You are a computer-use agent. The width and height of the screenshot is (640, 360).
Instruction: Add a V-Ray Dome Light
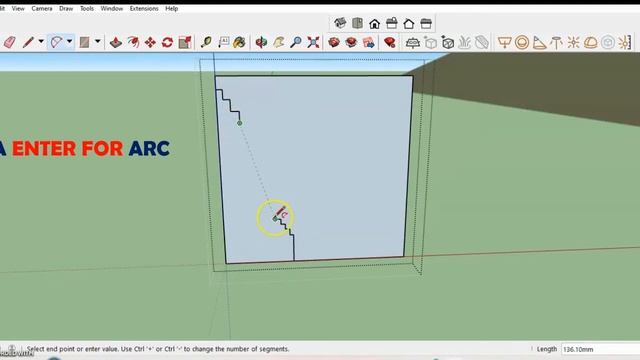(x=591, y=42)
